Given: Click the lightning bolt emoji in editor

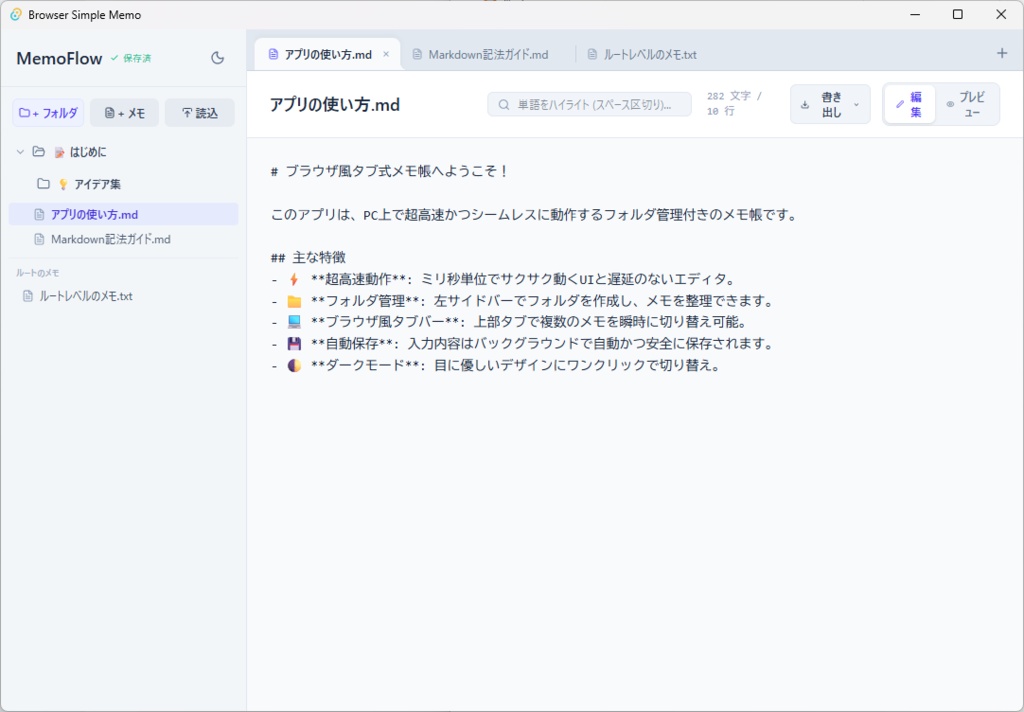Looking at the screenshot, I should 294,279.
